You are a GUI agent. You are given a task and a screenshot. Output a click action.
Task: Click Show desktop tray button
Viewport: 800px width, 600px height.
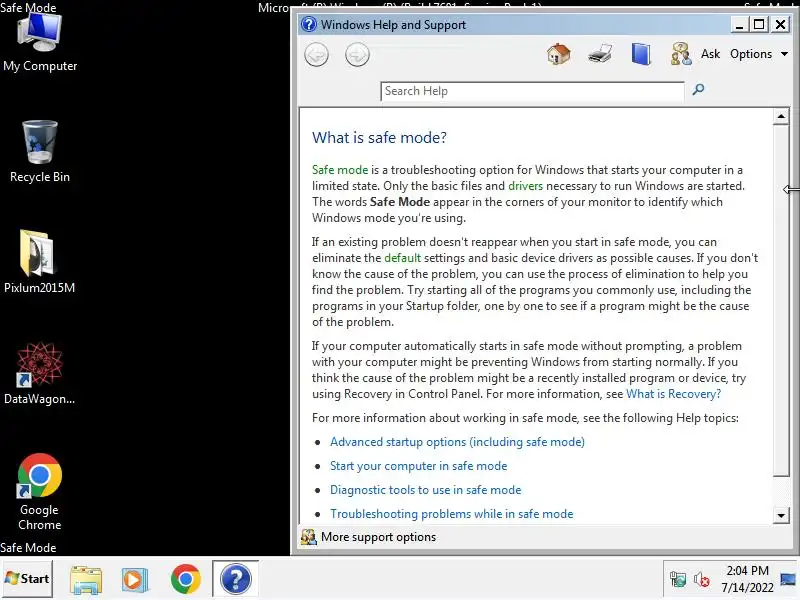click(788, 579)
